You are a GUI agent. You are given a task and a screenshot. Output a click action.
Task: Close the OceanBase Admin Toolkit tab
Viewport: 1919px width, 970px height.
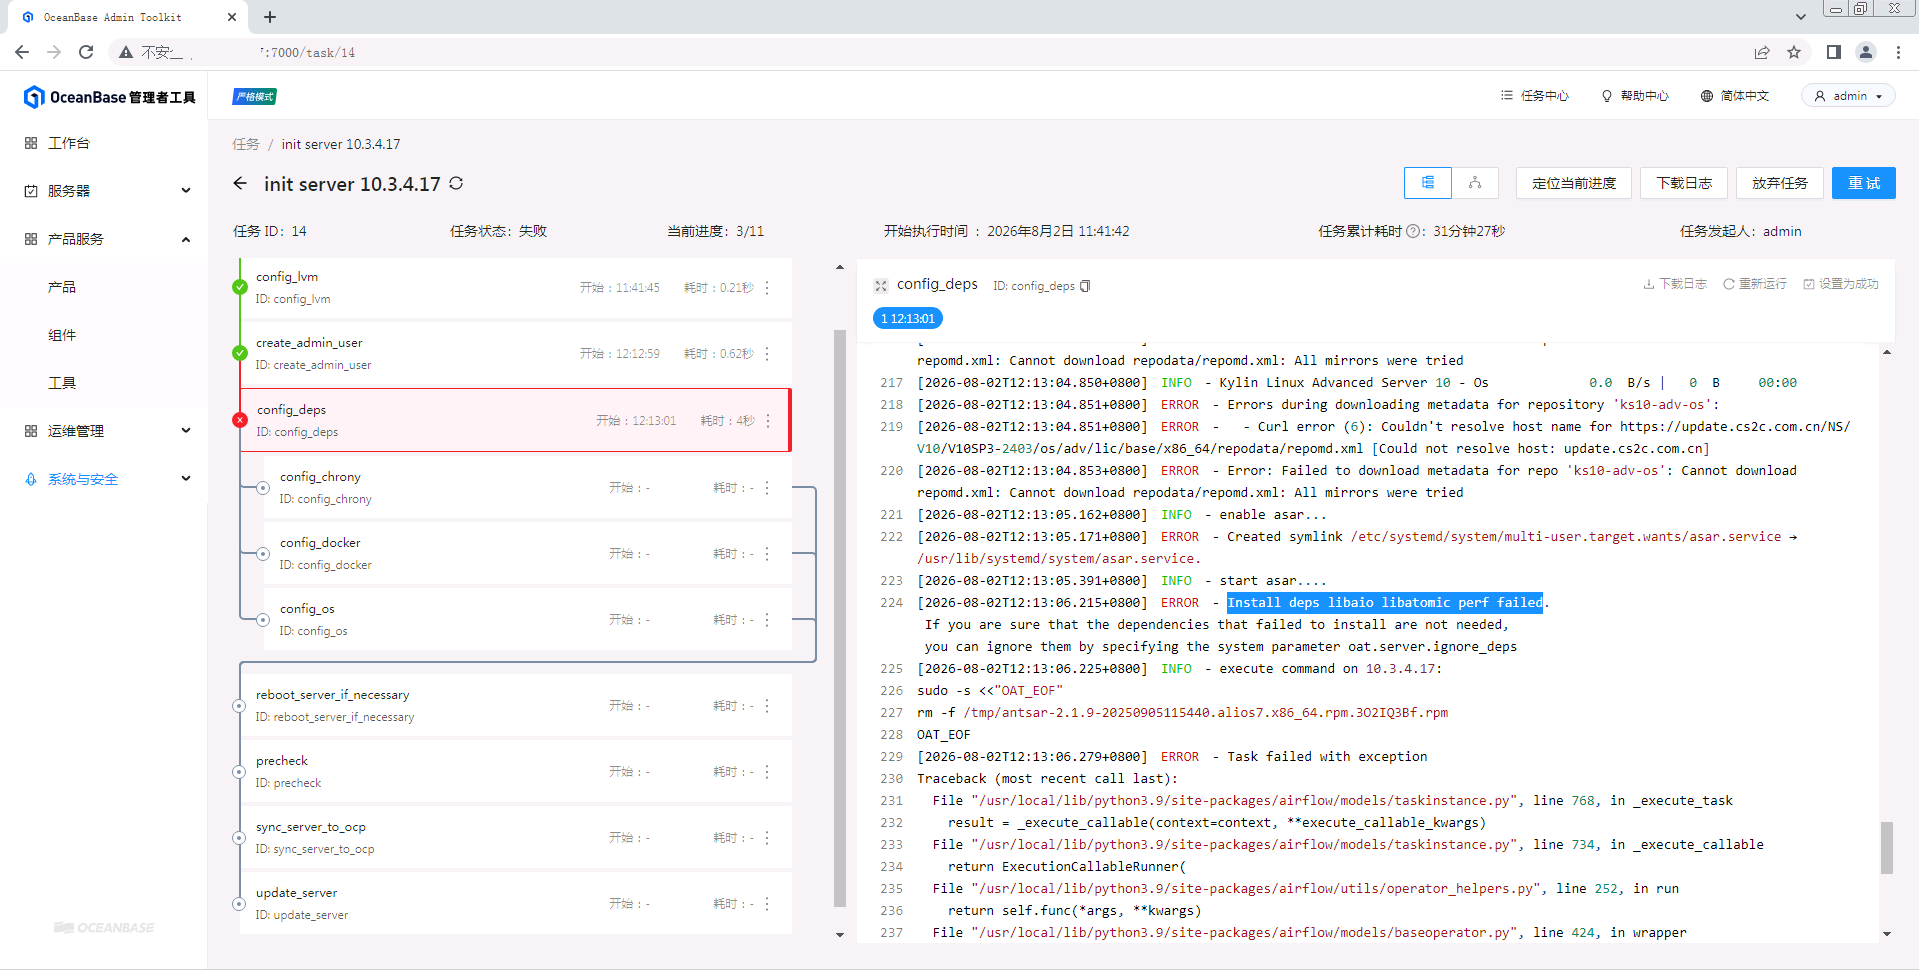(x=232, y=17)
